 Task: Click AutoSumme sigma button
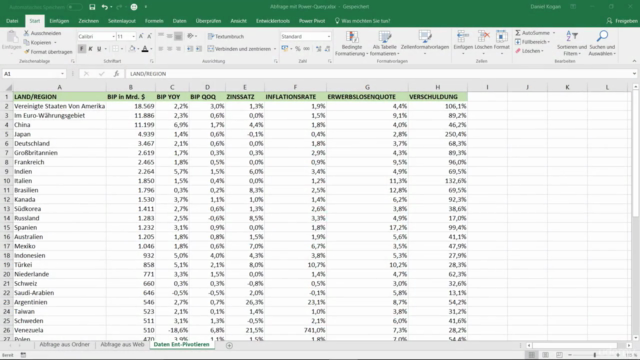pos(533,33)
